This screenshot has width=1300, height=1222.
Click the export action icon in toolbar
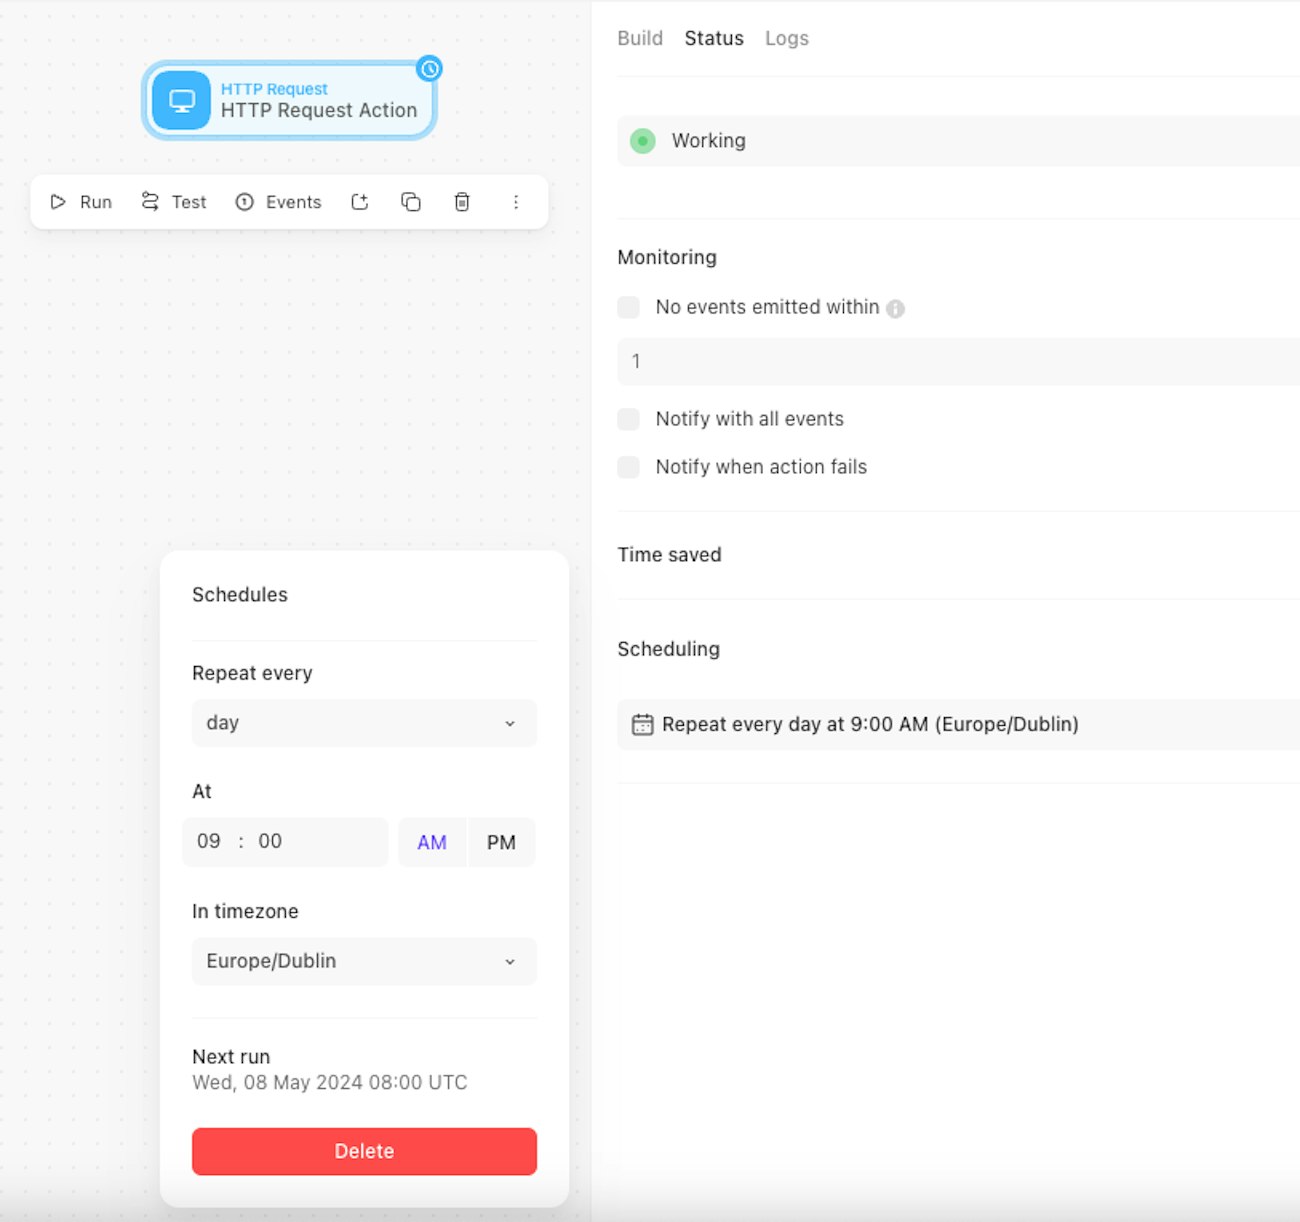[x=360, y=202]
